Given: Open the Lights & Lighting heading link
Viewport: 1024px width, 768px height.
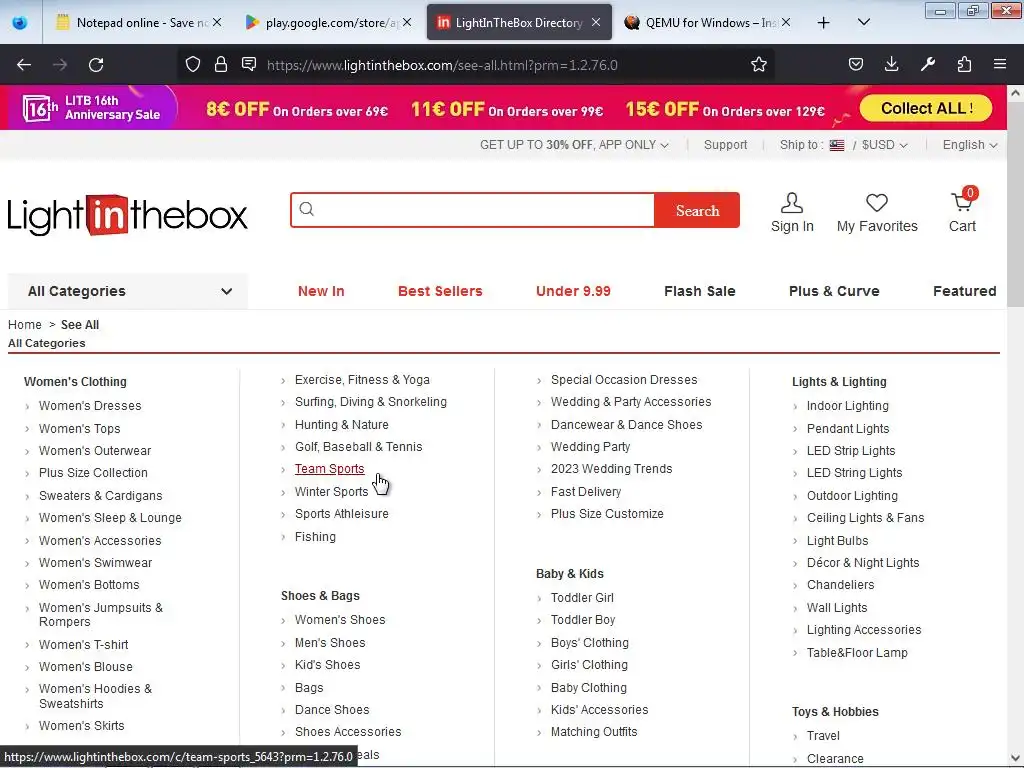Looking at the screenshot, I should (x=839, y=381).
